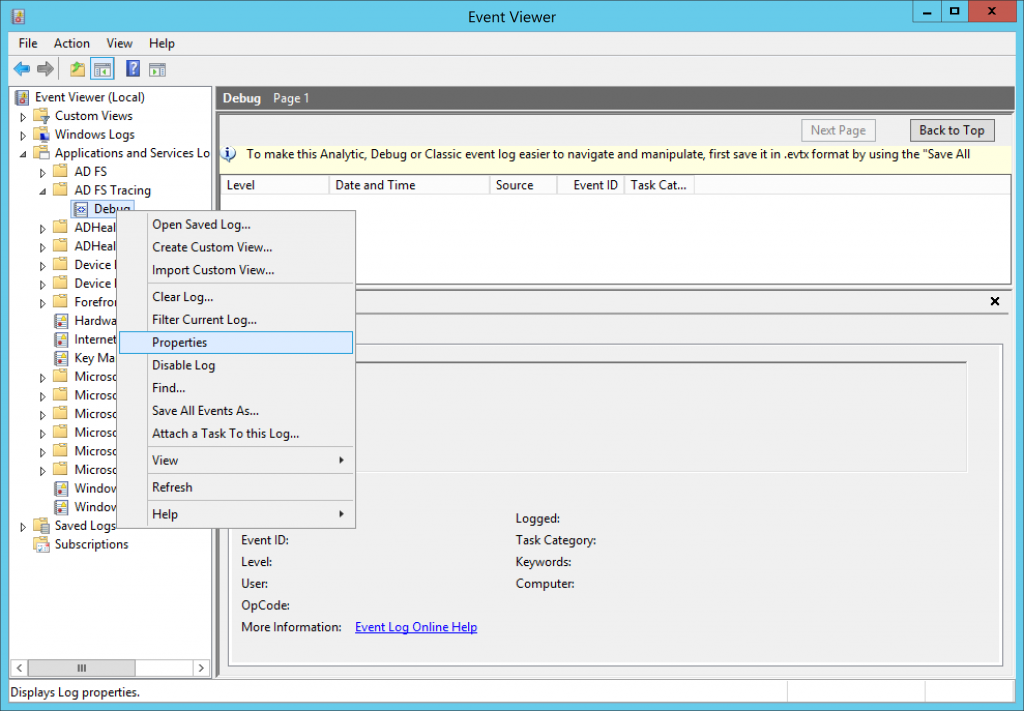Click the back navigation arrow in toolbar

pyautogui.click(x=21, y=68)
